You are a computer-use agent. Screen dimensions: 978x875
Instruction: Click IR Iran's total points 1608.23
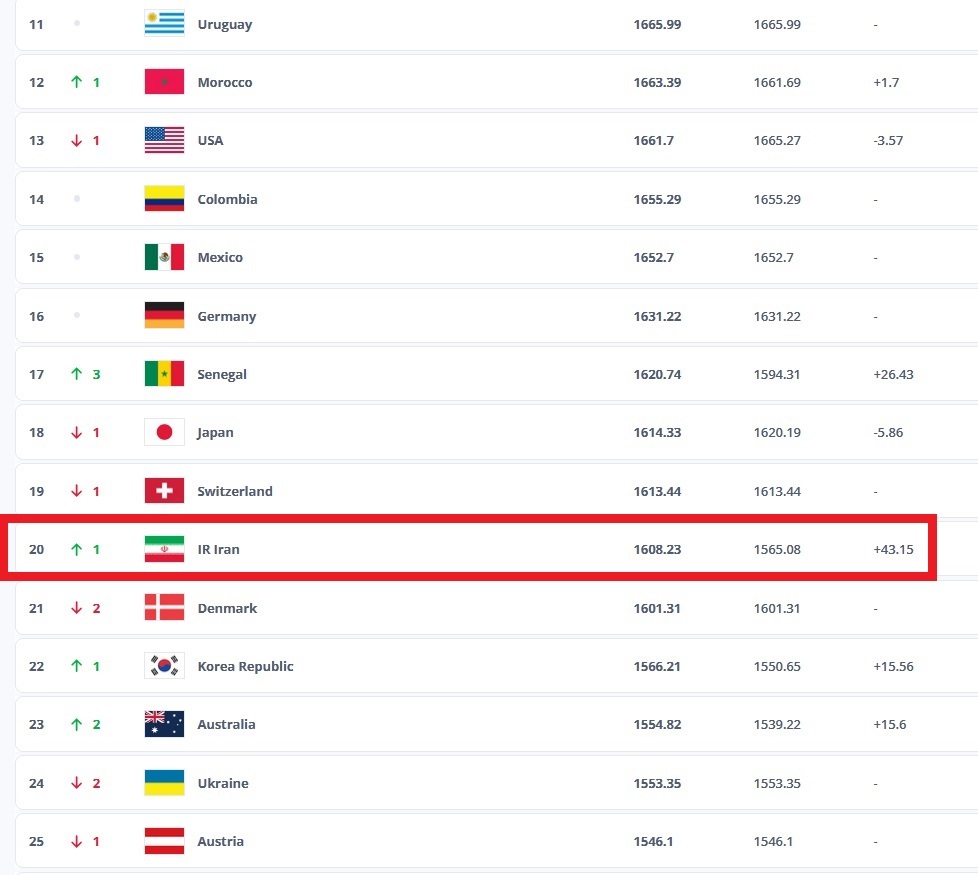click(x=657, y=549)
